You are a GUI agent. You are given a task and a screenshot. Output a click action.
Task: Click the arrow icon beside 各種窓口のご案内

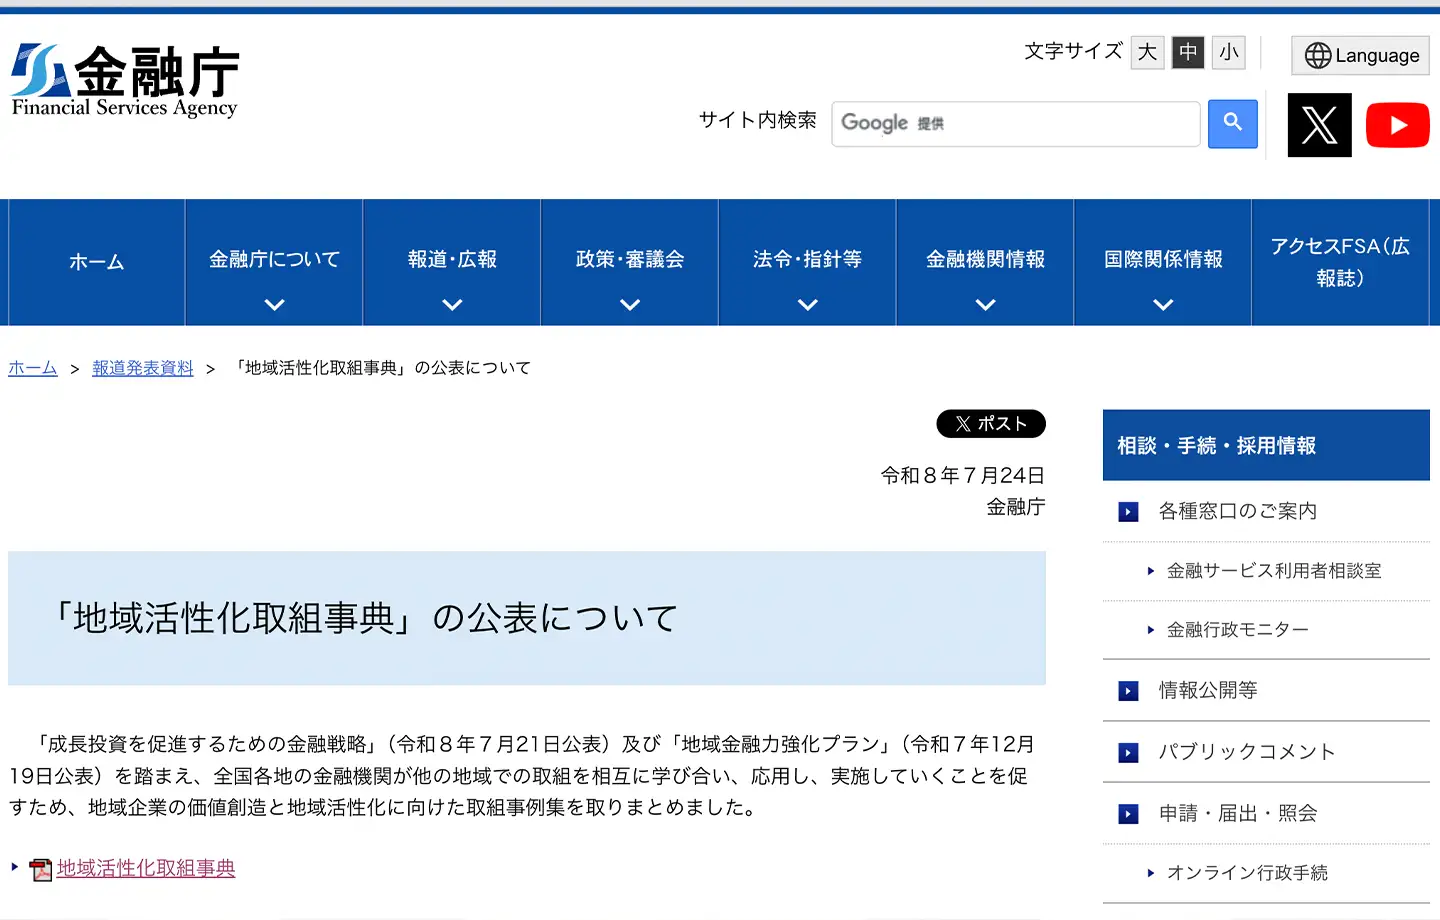coord(1128,512)
